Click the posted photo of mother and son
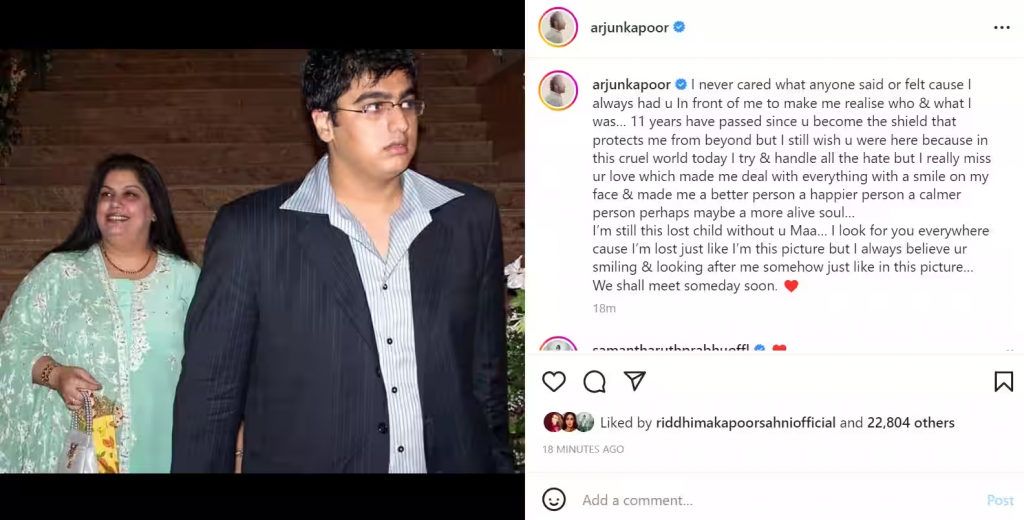 click(262, 261)
